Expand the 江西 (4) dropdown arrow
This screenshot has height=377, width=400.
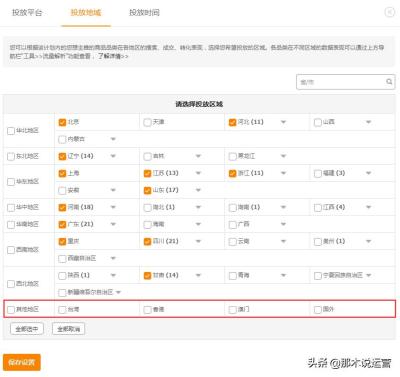tap(368, 207)
